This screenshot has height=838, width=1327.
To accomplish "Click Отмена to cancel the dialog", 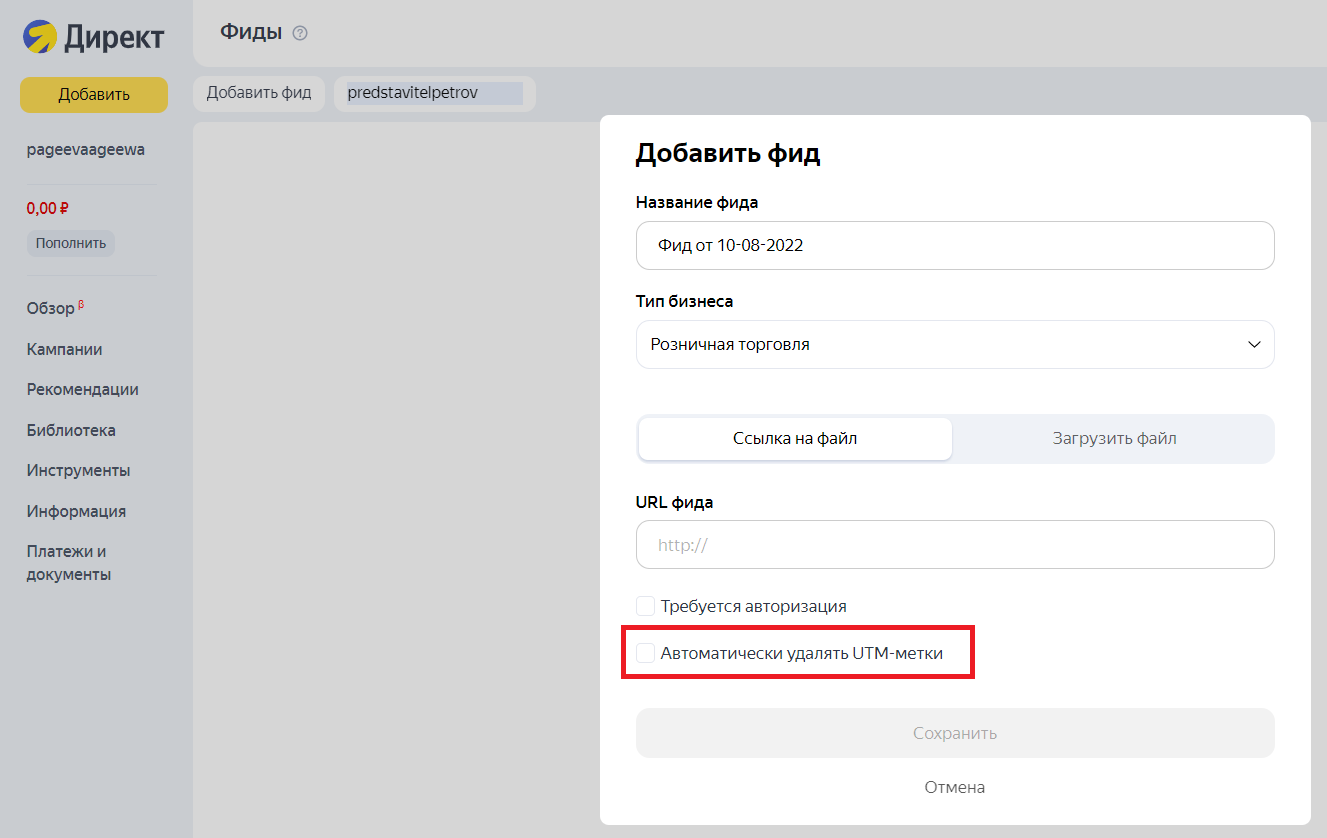I will click(955, 787).
